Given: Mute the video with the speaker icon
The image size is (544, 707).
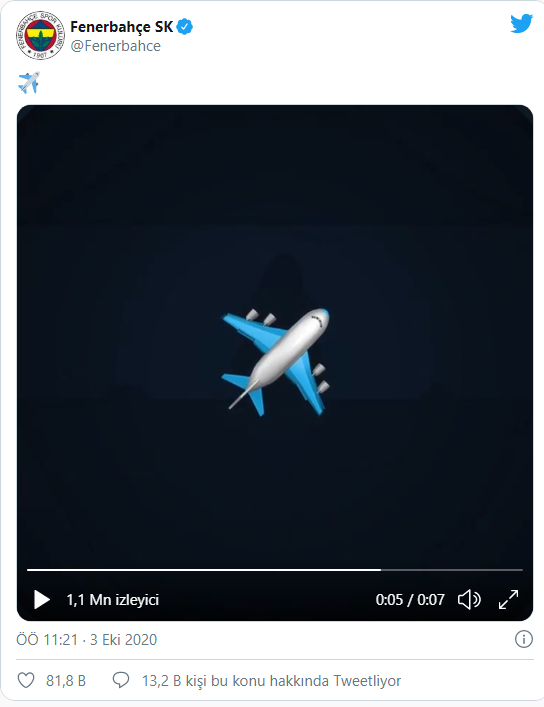Looking at the screenshot, I should click(469, 600).
